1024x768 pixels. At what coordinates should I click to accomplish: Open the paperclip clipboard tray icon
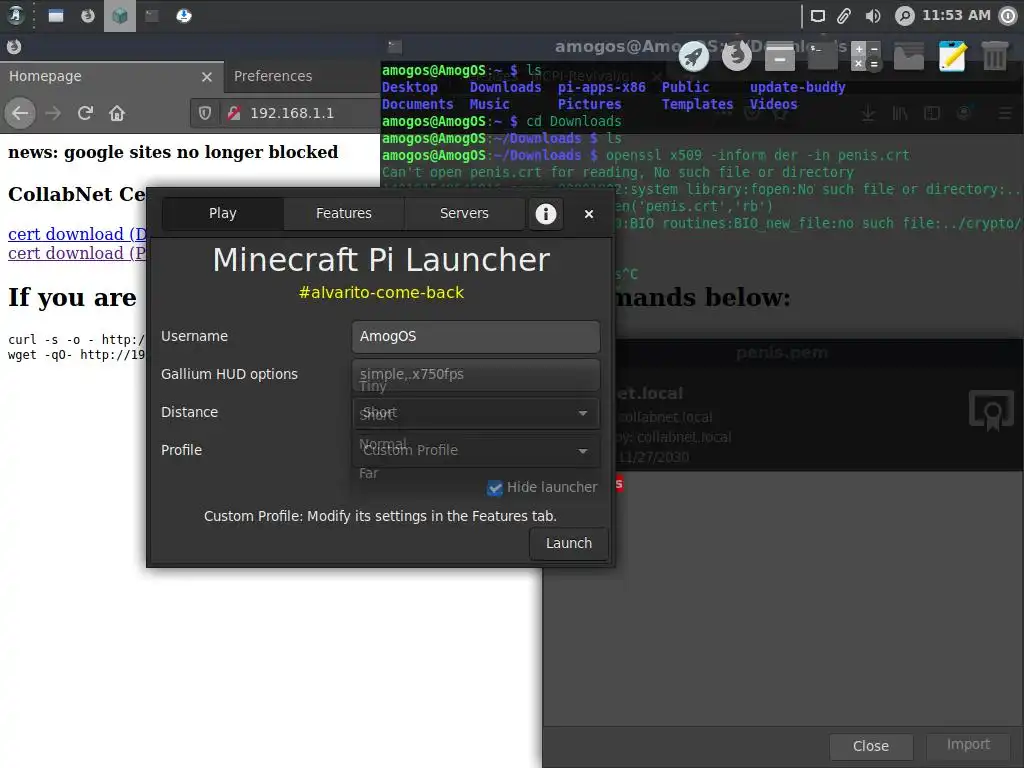click(844, 16)
